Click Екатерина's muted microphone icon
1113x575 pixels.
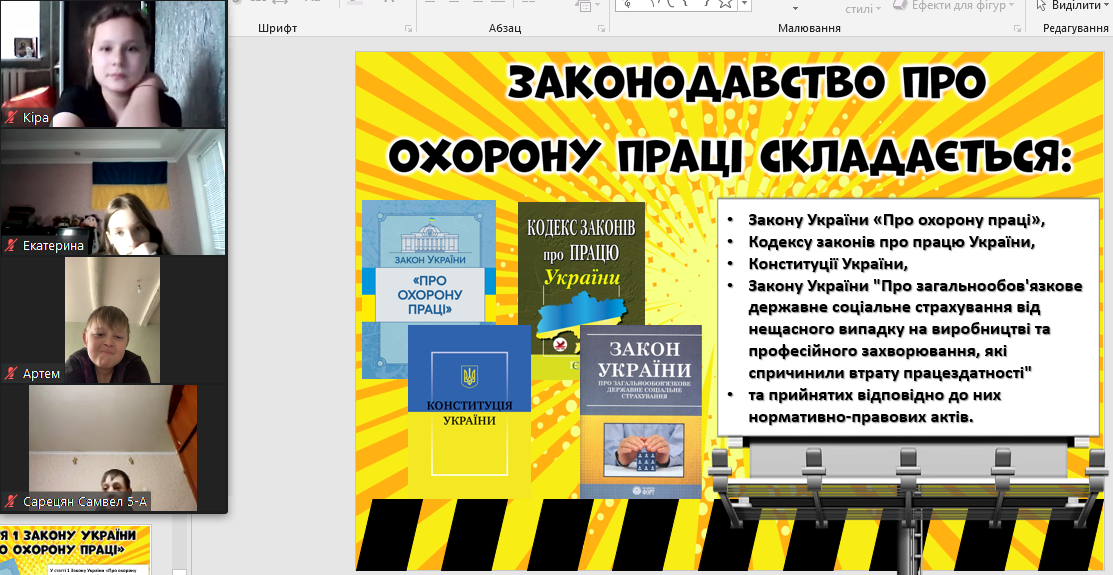(11, 246)
